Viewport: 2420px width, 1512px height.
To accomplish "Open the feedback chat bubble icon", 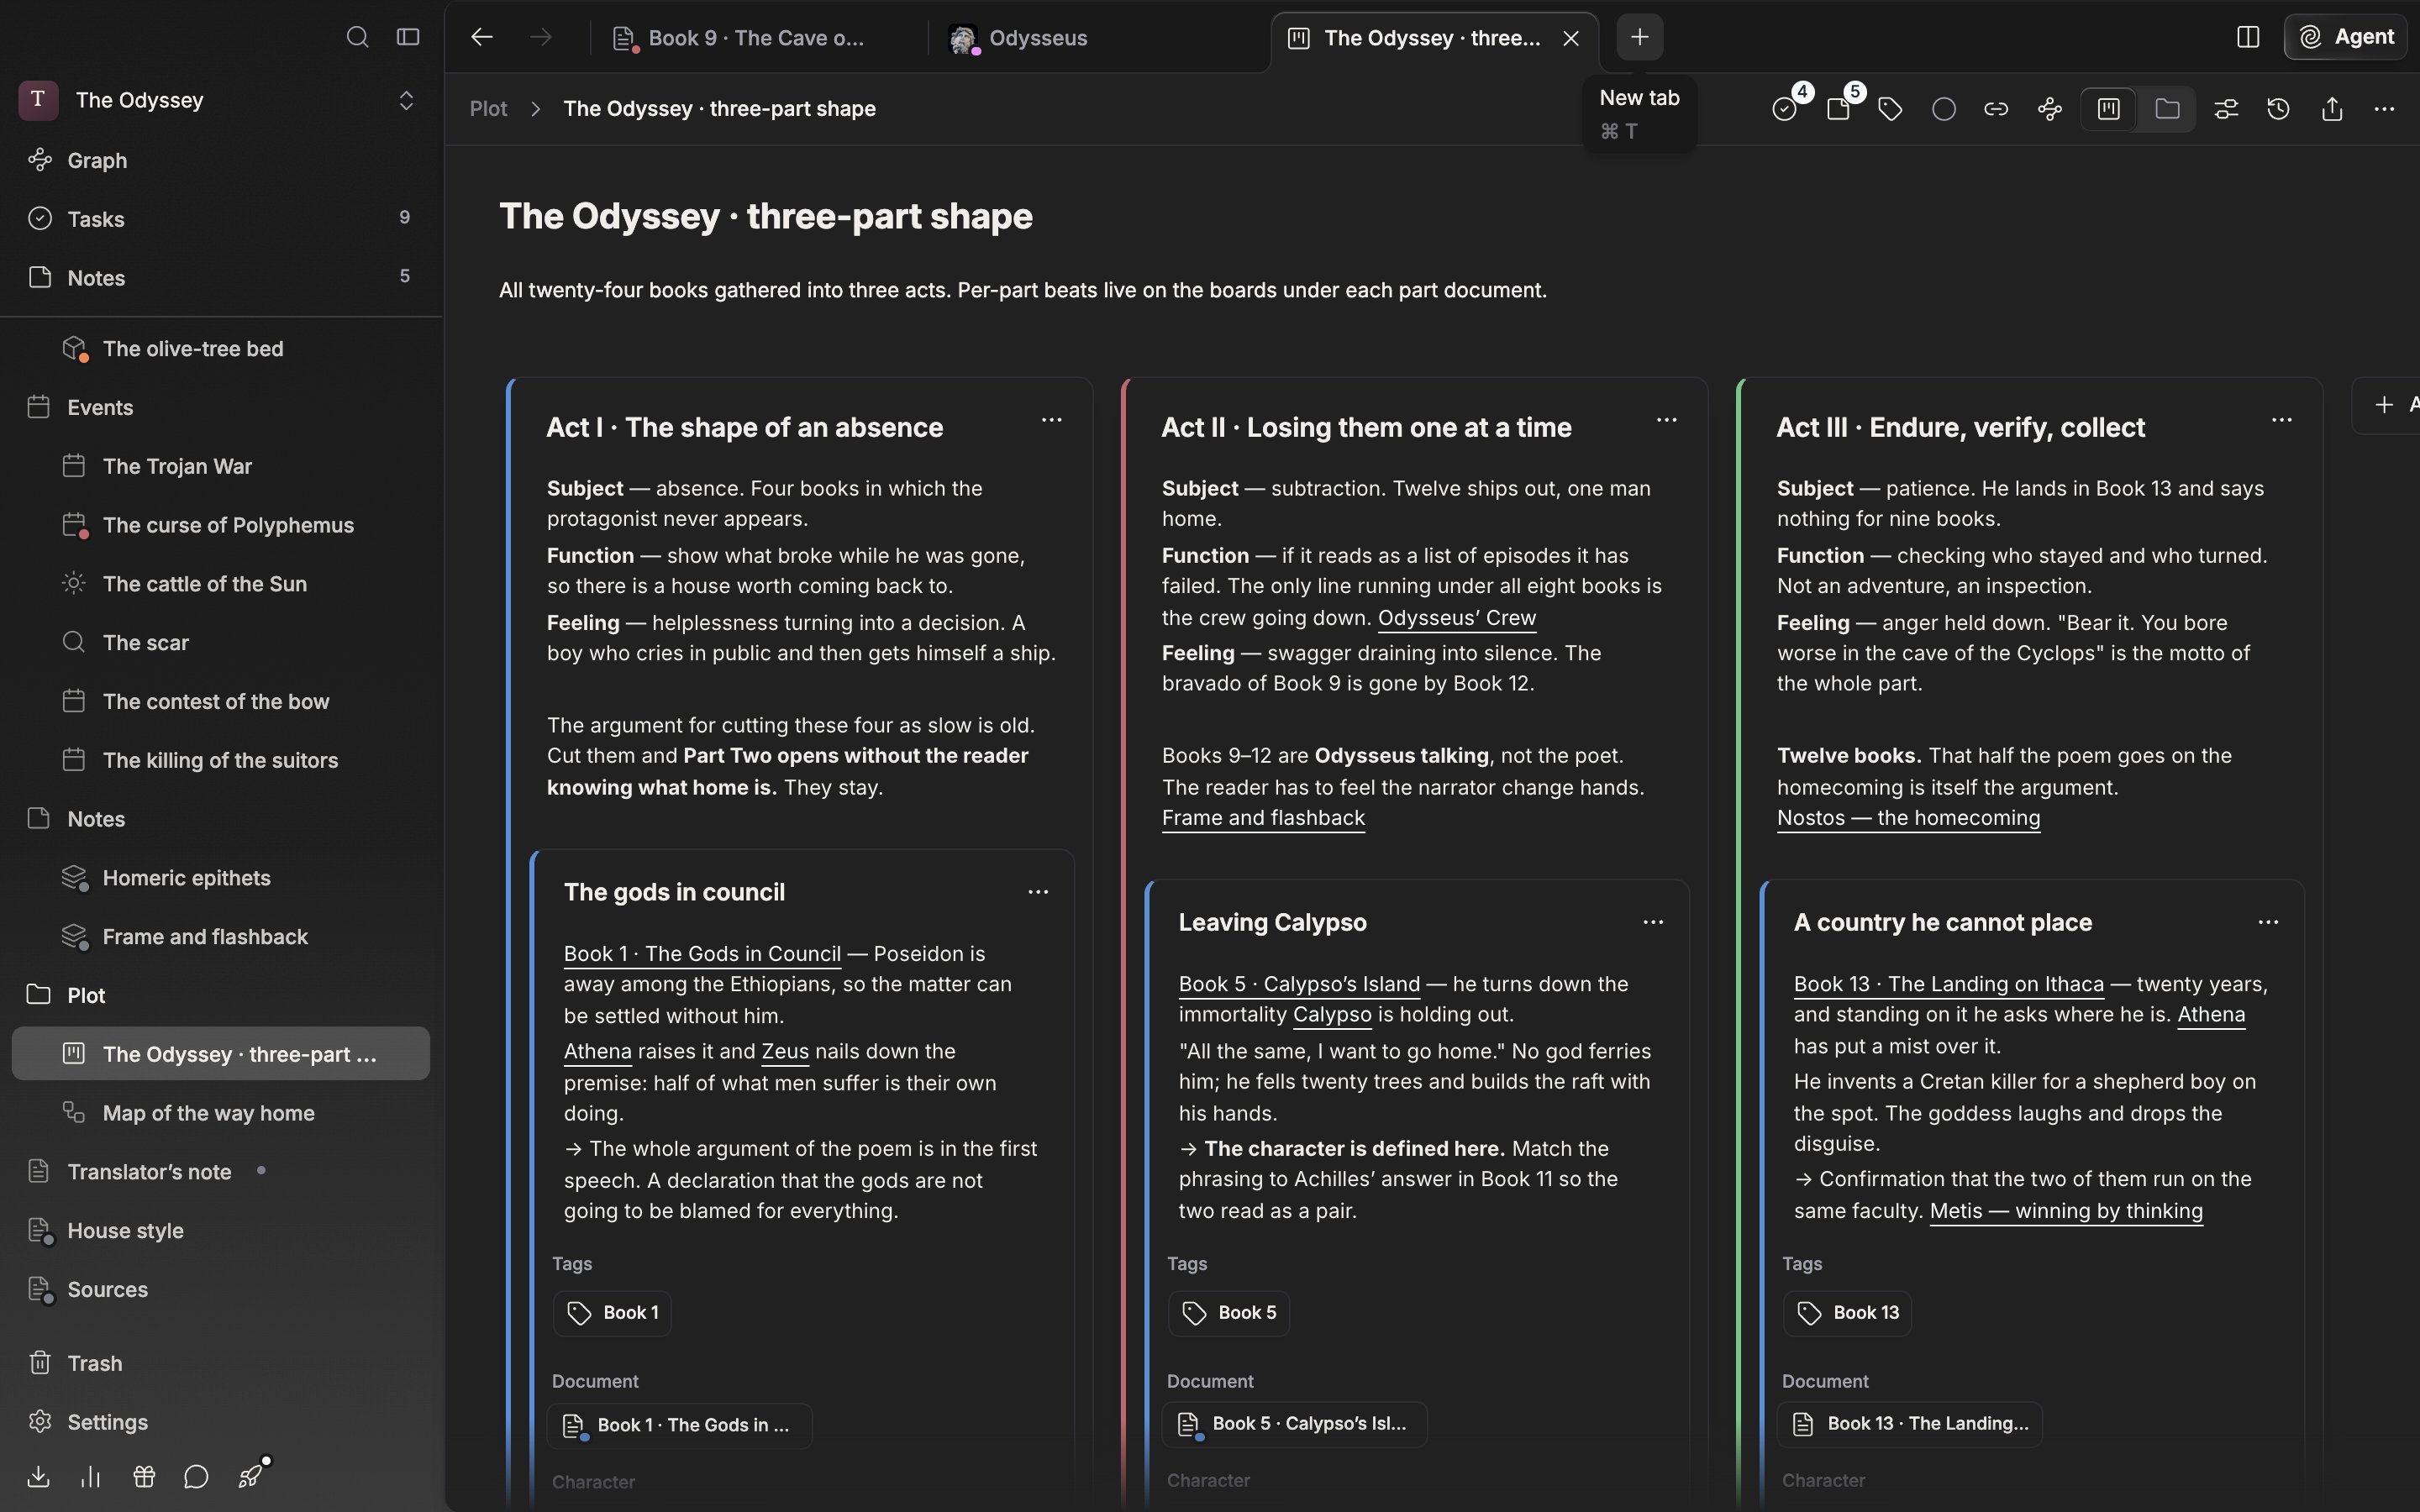I will tap(196, 1476).
